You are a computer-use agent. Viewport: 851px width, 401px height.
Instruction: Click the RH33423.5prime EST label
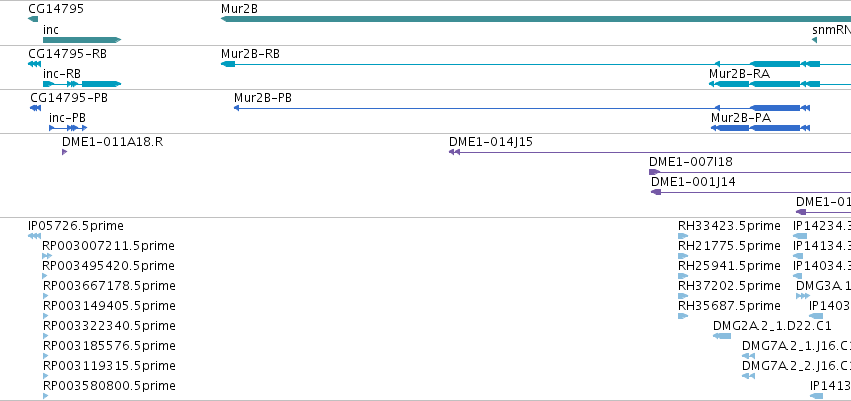(729, 226)
